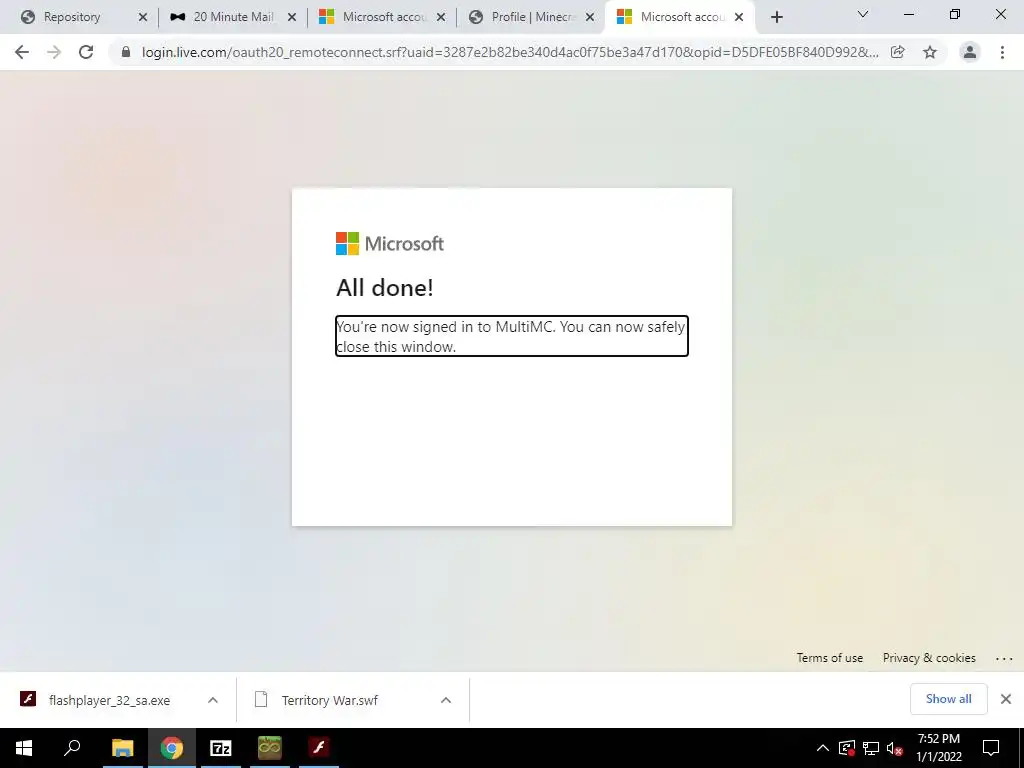Viewport: 1024px width, 768px height.
Task: Open MultiMC launcher taskbar icon
Action: point(269,748)
